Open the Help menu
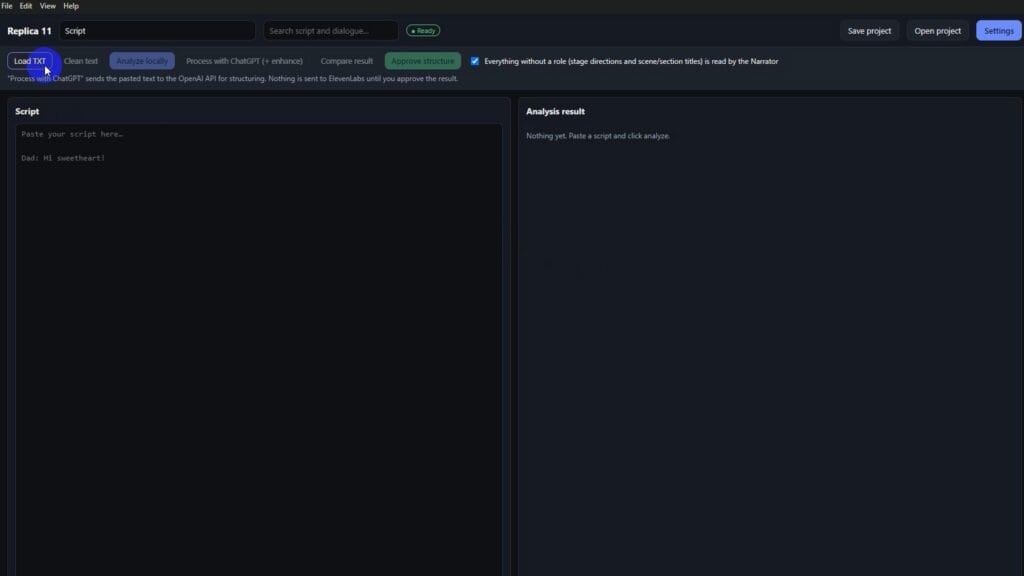Image resolution: width=1024 pixels, height=576 pixels. (71, 6)
